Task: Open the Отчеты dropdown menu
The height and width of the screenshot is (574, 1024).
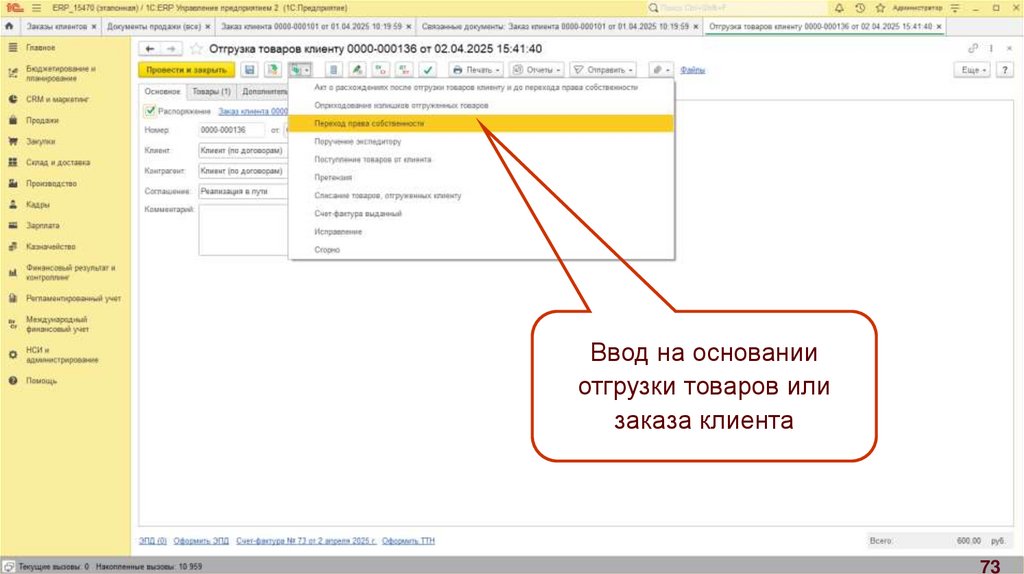Action: click(x=537, y=70)
